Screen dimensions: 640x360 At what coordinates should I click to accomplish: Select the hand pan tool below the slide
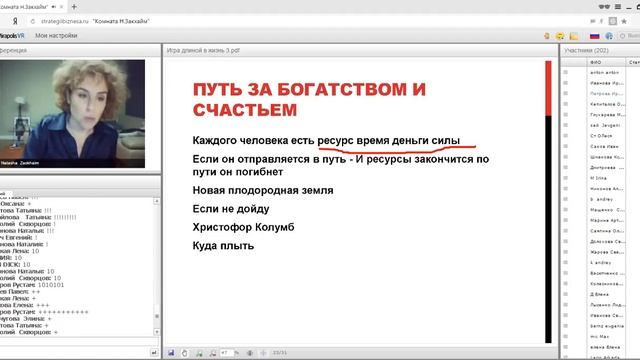click(184, 353)
